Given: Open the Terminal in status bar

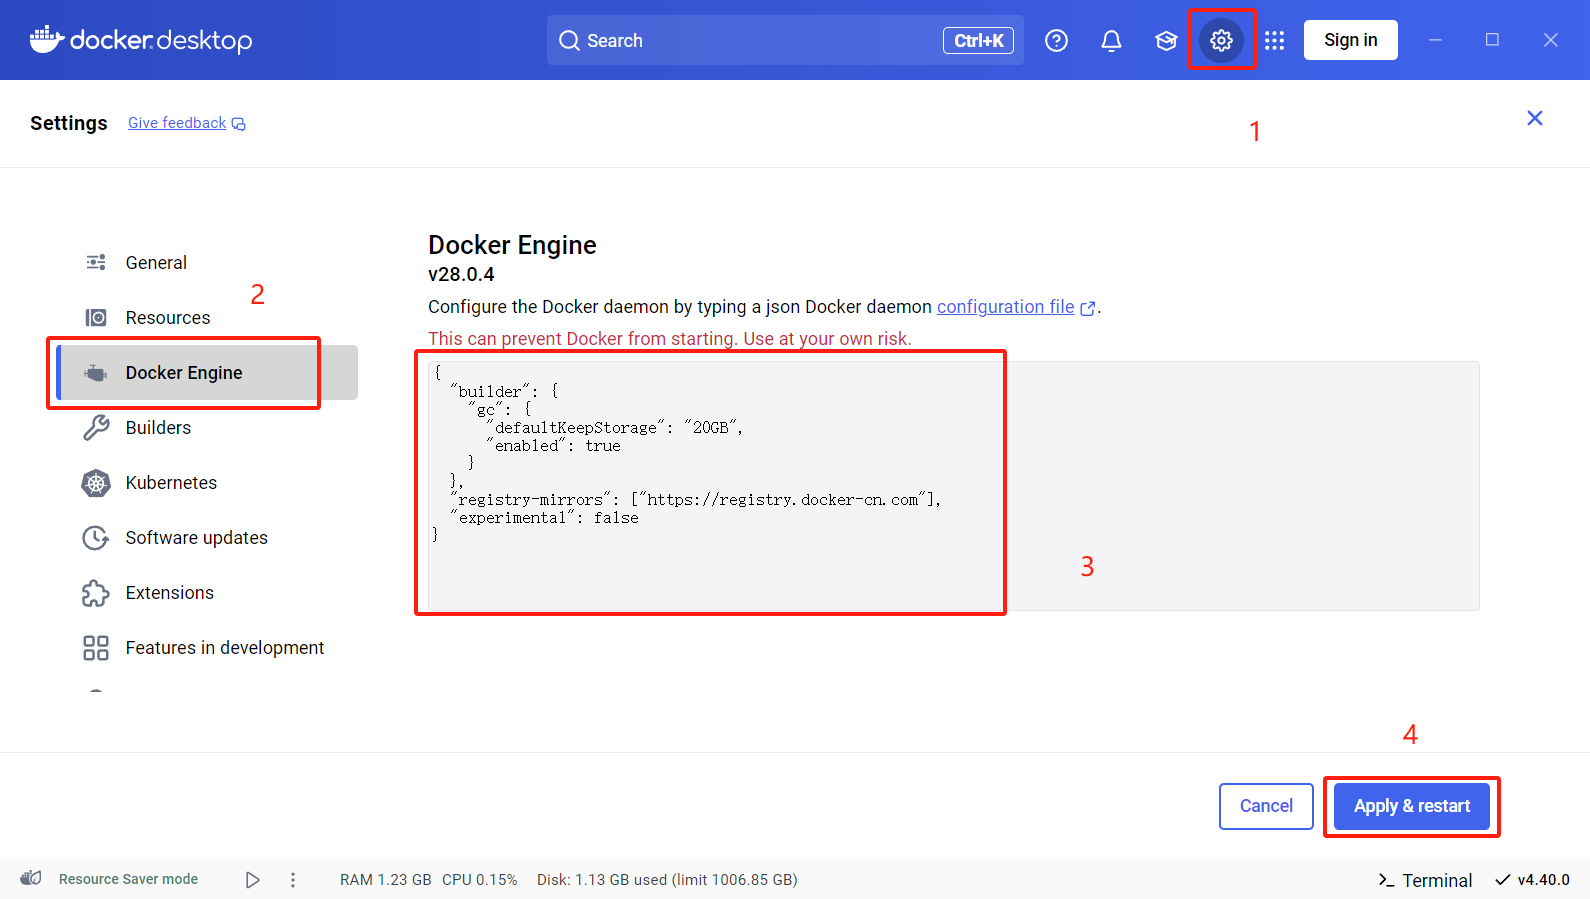Looking at the screenshot, I should click(1425, 880).
